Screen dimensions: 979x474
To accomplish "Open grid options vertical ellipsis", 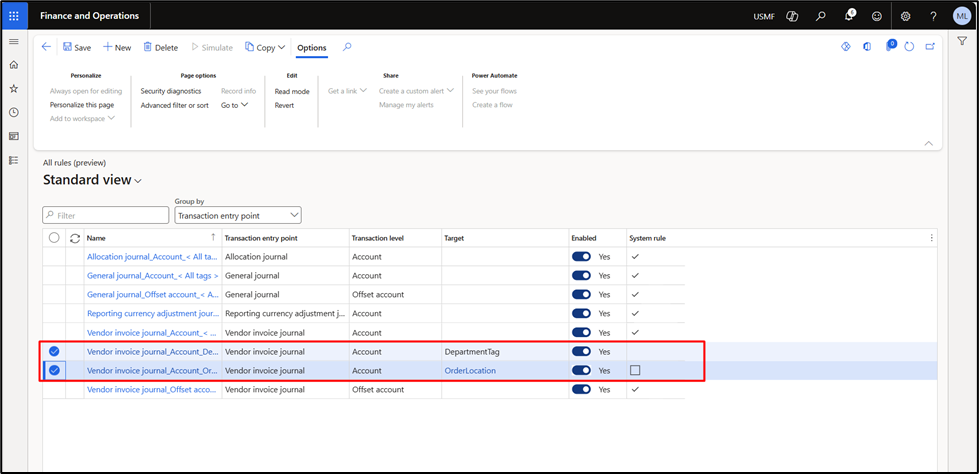I will pyautogui.click(x=932, y=238).
